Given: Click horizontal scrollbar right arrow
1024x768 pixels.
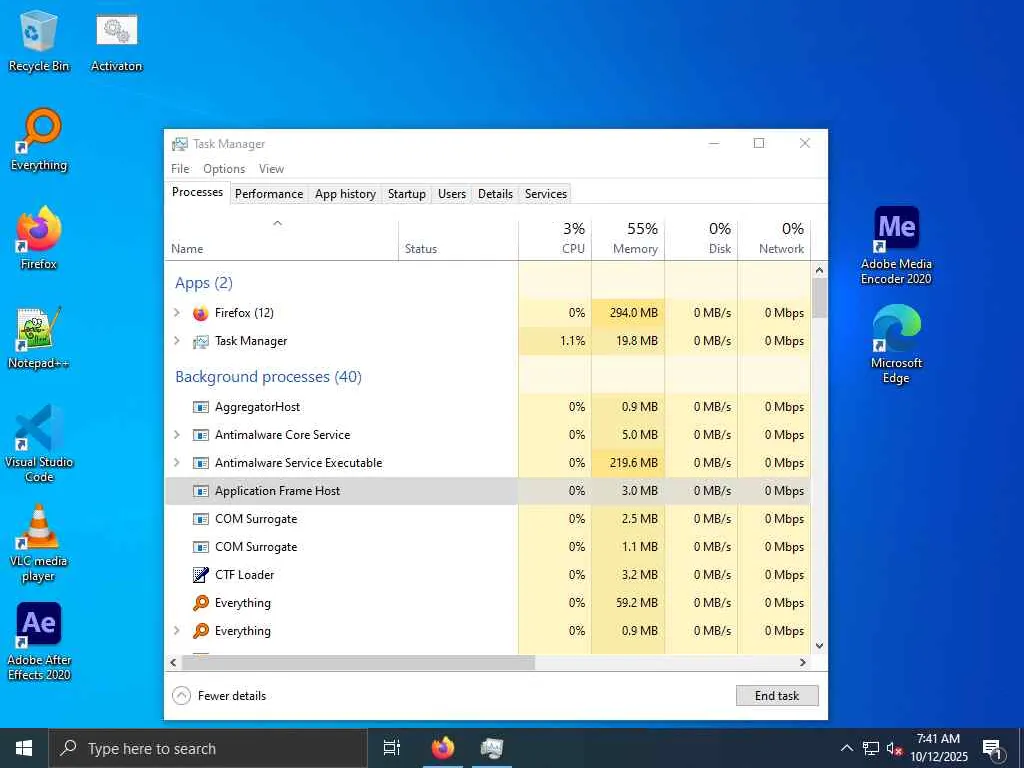Looking at the screenshot, I should point(803,662).
